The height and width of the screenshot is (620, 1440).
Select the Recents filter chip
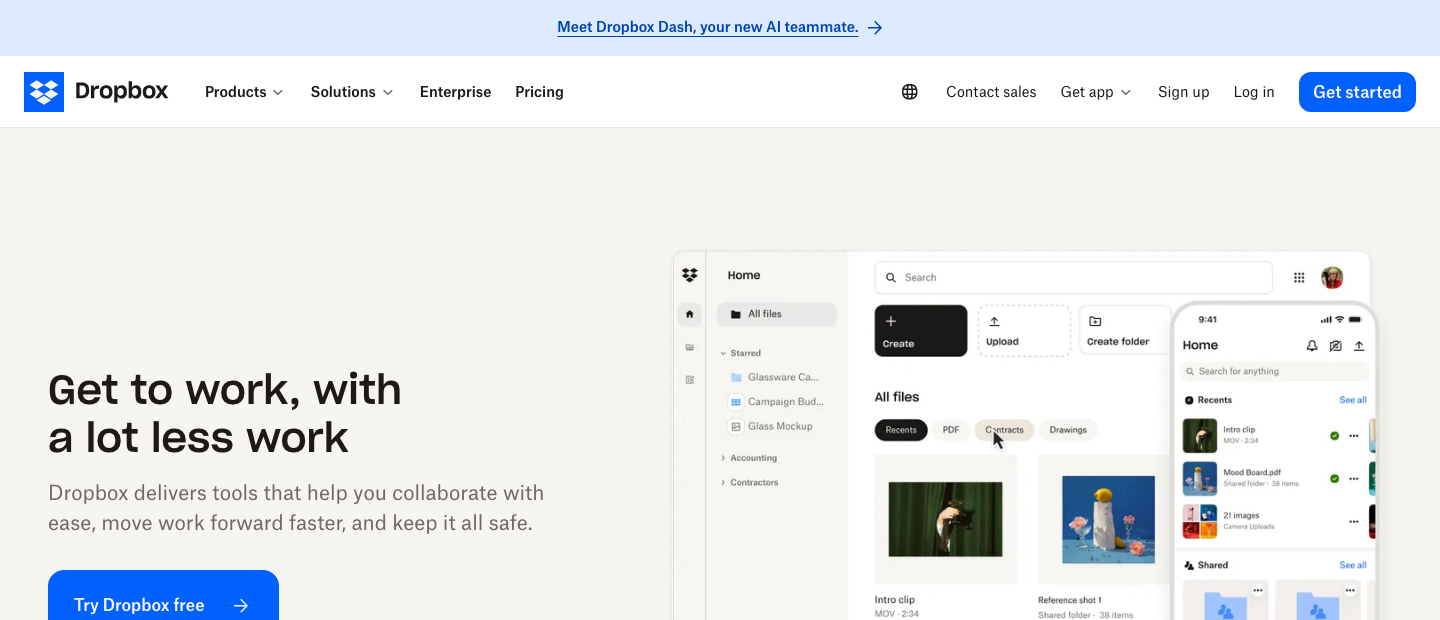click(901, 430)
